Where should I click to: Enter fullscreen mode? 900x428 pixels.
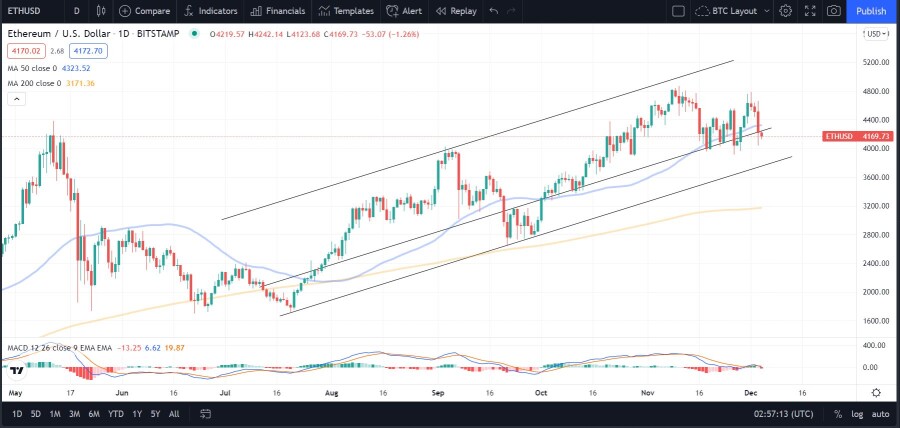click(810, 11)
